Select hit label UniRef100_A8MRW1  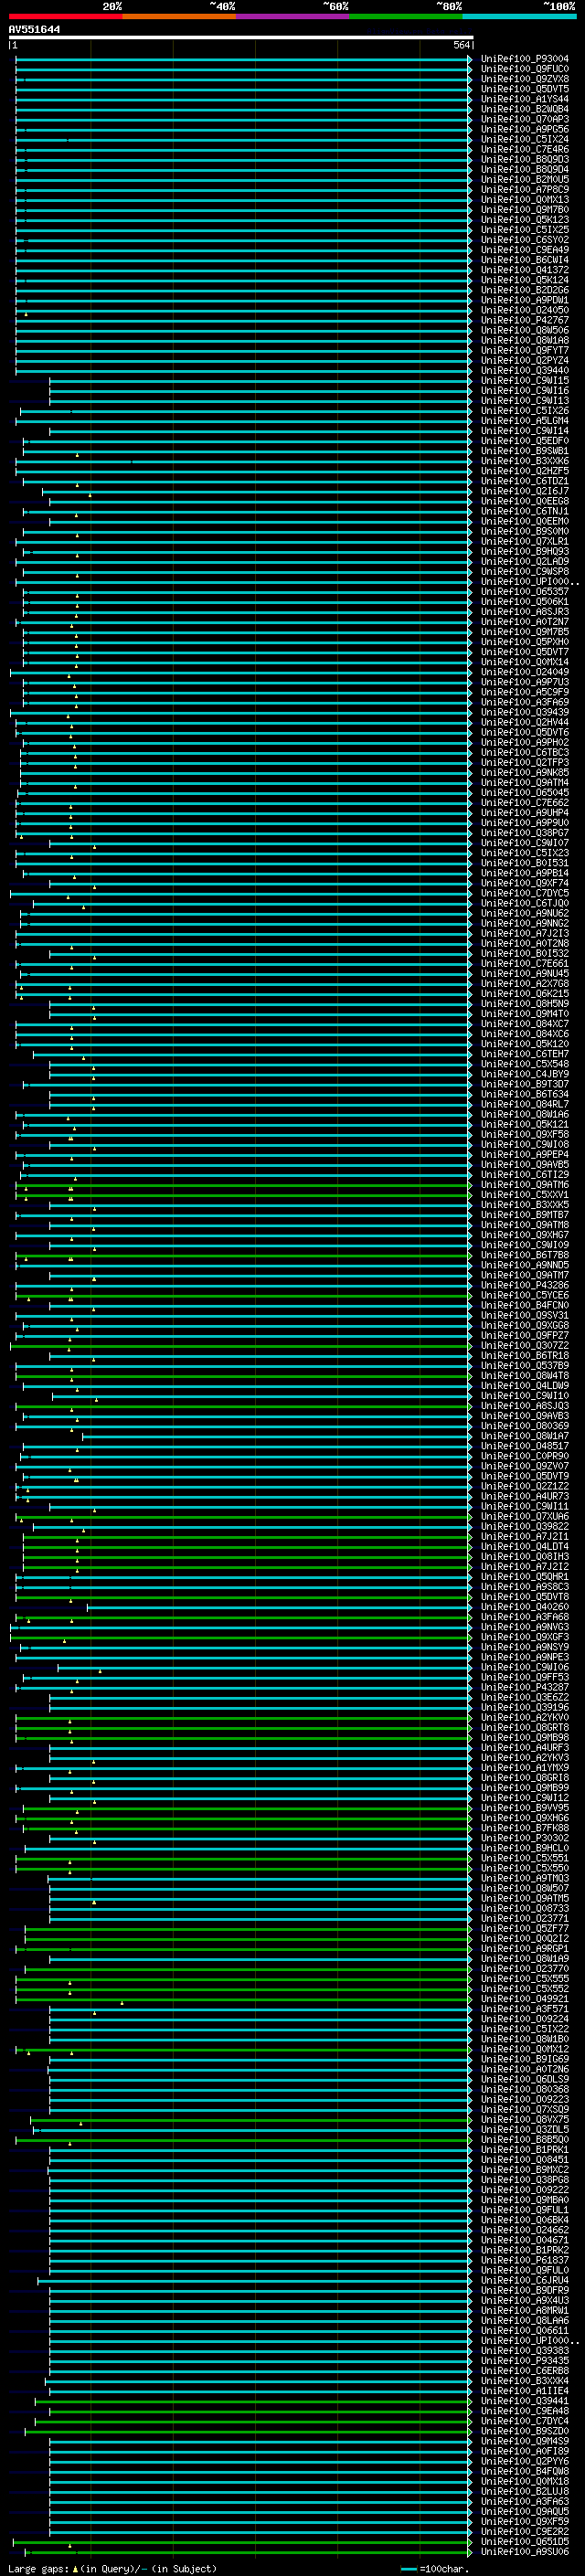[x=525, y=2310]
